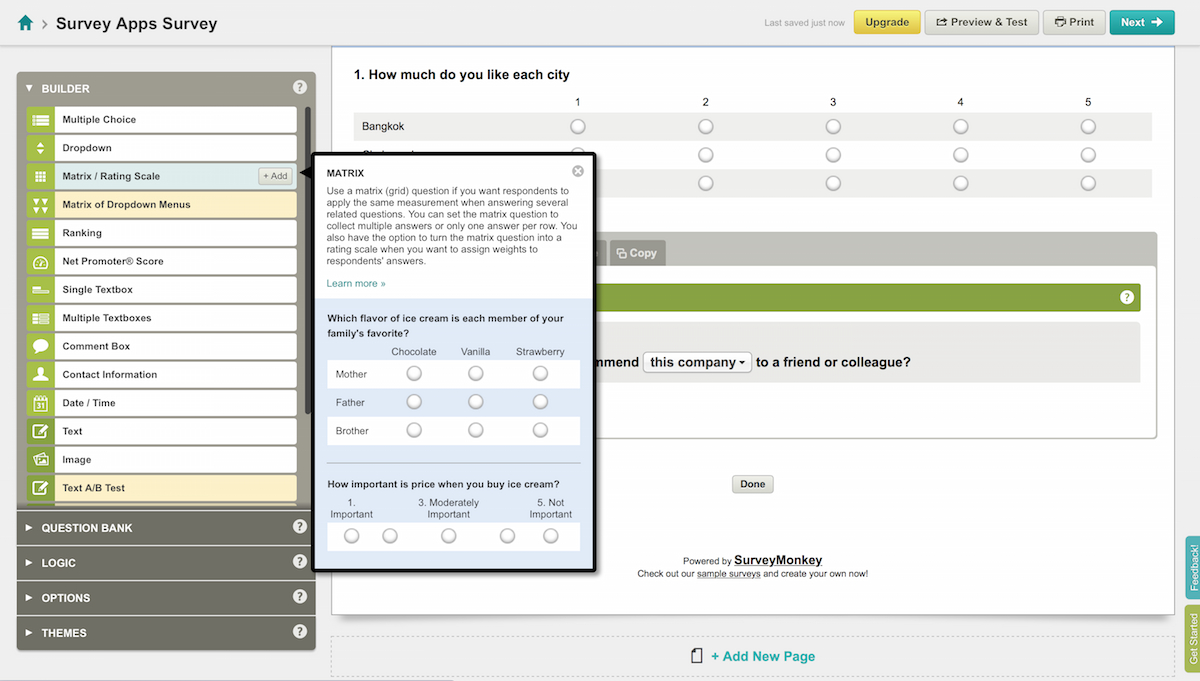Viewport: 1200px width, 681px height.
Task: Click the Image question type icon
Action: pyautogui.click(x=41, y=460)
